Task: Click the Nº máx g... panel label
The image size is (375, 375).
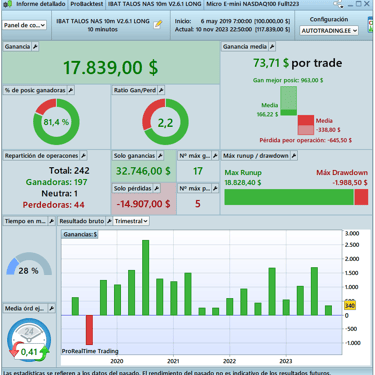Action: coord(195,156)
